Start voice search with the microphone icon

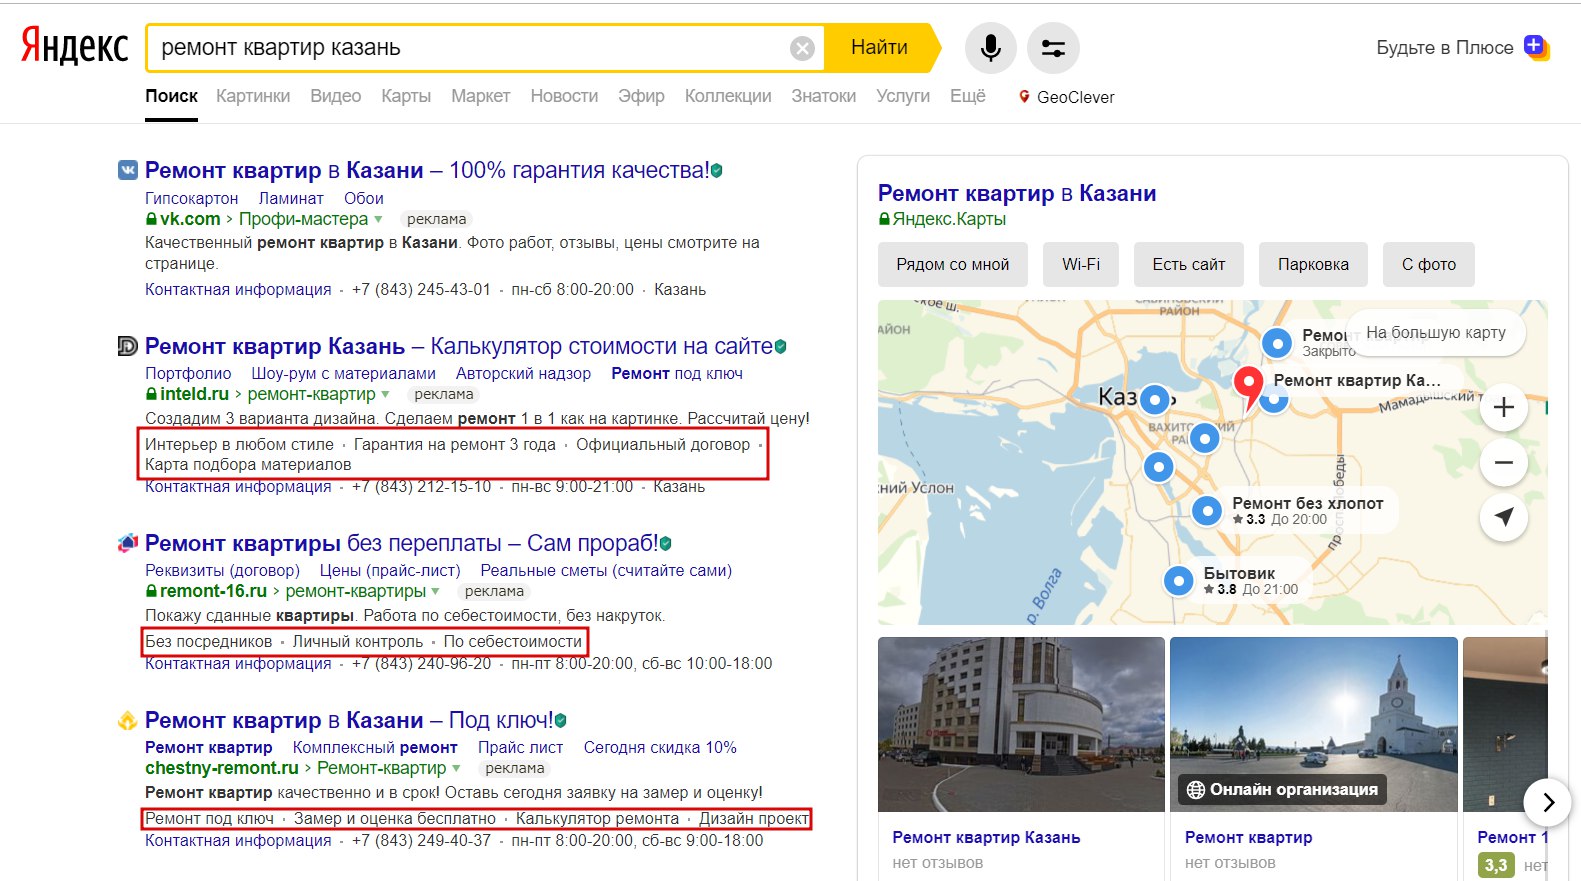coord(991,48)
